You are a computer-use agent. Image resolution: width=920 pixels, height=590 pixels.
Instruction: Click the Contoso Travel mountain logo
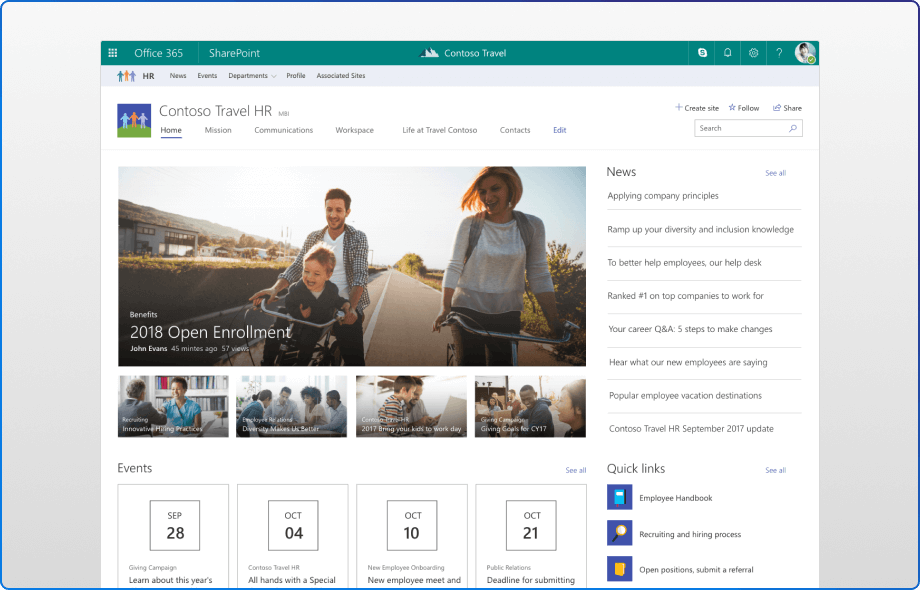[x=429, y=53]
